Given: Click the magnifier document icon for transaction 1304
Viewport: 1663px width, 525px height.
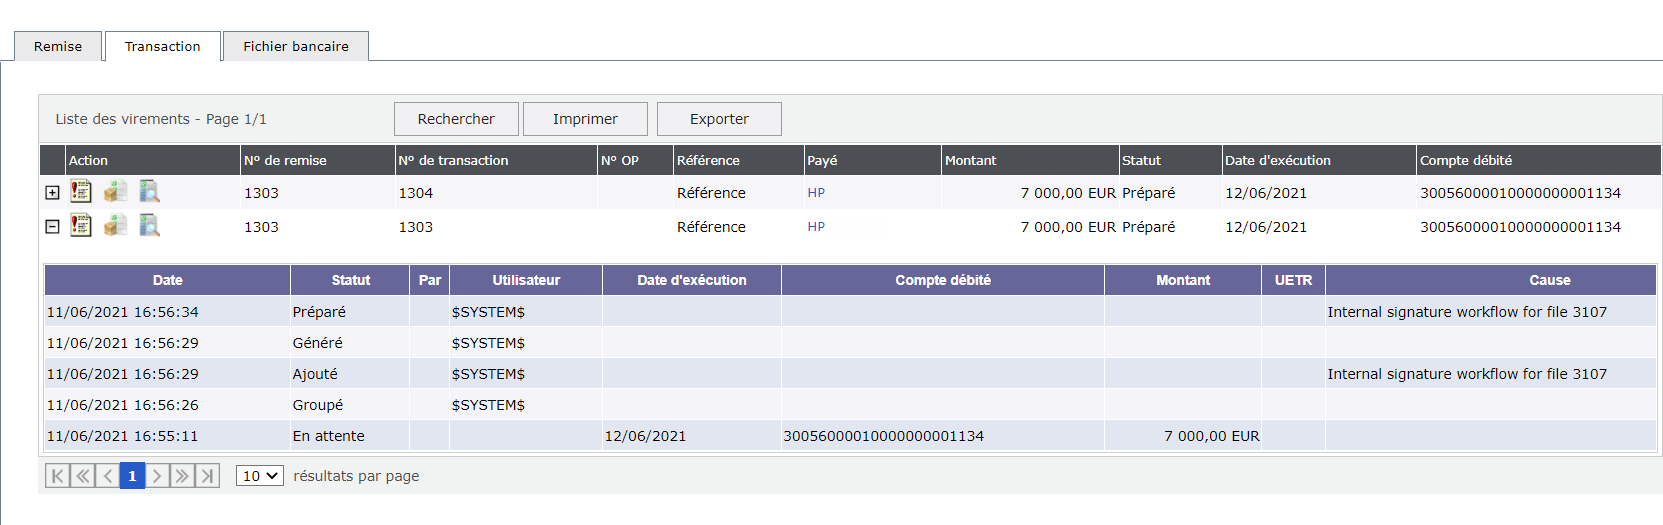Looking at the screenshot, I should 149,191.
